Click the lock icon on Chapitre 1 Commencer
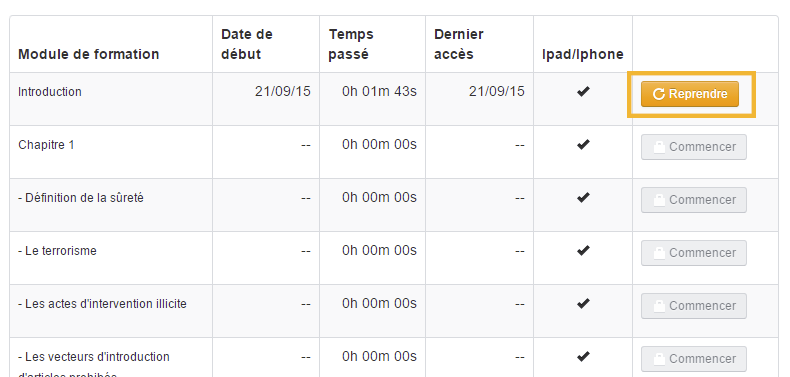This screenshot has height=377, width=790. tap(659, 147)
